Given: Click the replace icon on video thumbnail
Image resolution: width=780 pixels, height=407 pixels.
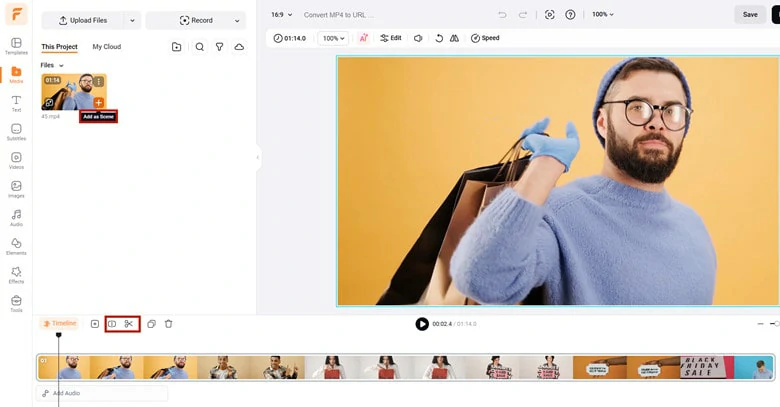Looking at the screenshot, I should coord(49,103).
